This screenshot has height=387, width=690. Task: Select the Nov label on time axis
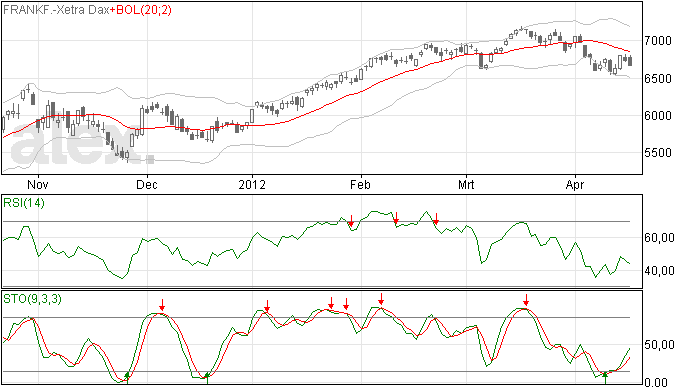tap(37, 184)
